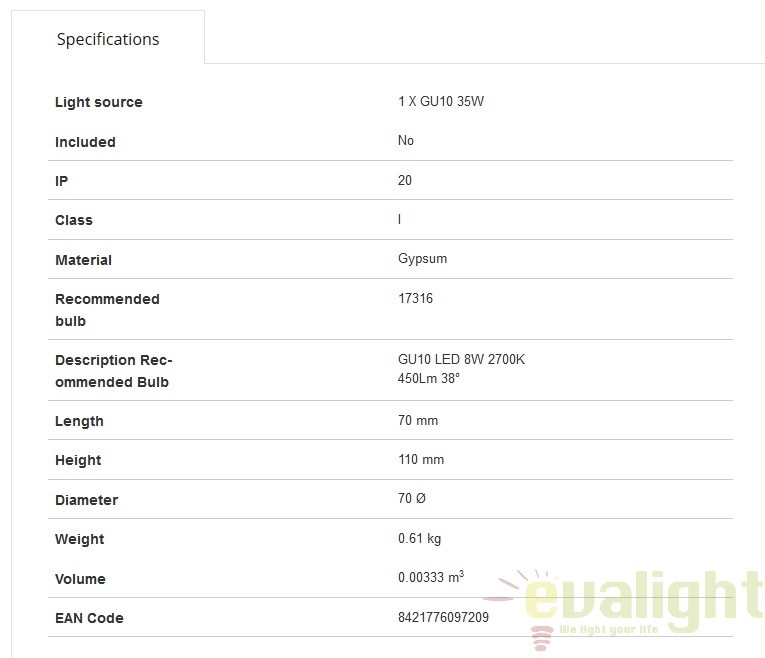Viewport: 765px width, 658px height.
Task: Select the recommended bulb code 17316
Action: pos(415,298)
